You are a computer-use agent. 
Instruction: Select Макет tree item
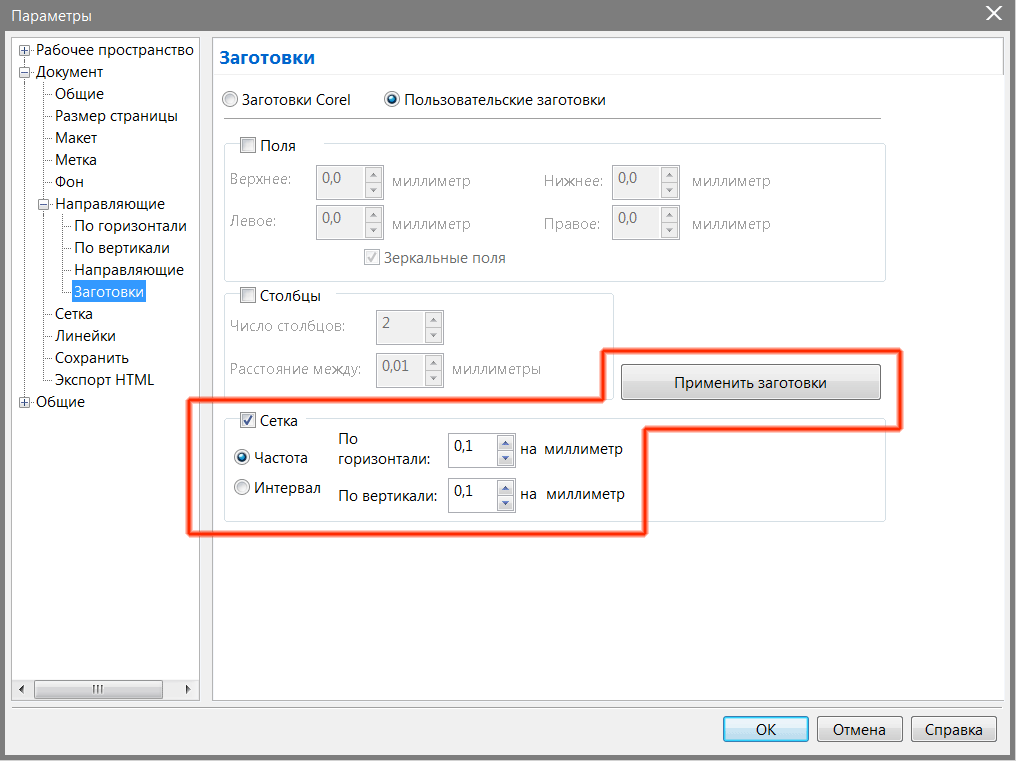76,138
